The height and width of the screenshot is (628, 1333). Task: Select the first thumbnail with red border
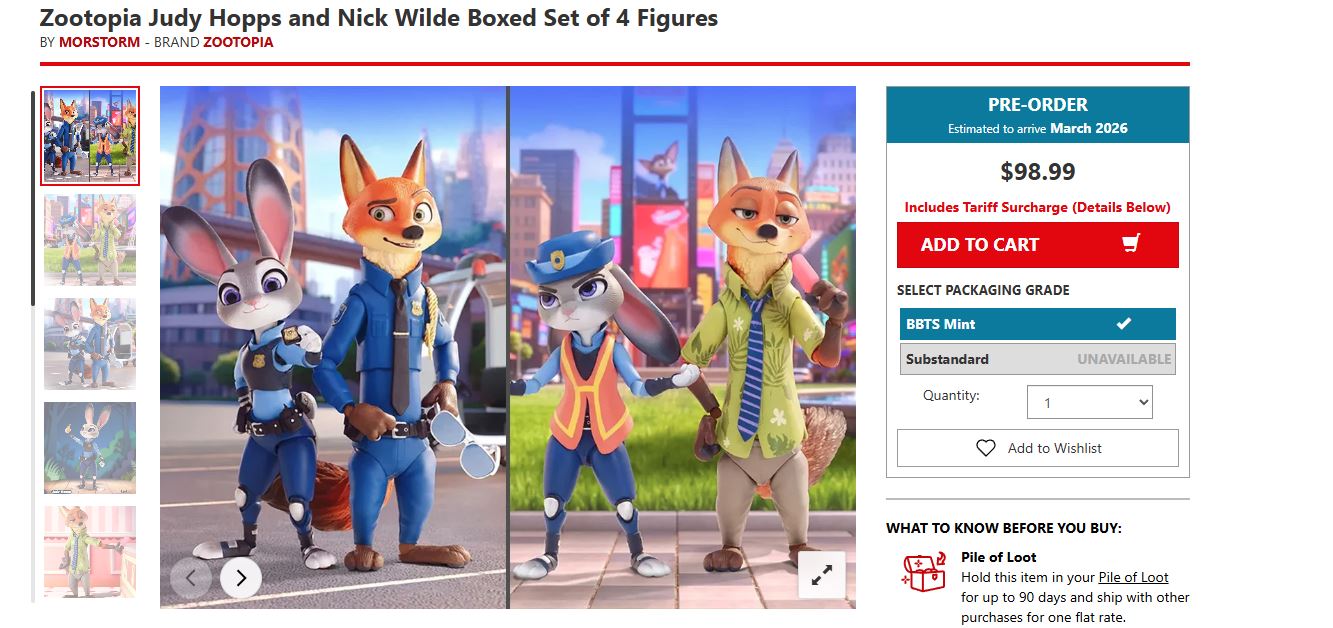tap(90, 136)
